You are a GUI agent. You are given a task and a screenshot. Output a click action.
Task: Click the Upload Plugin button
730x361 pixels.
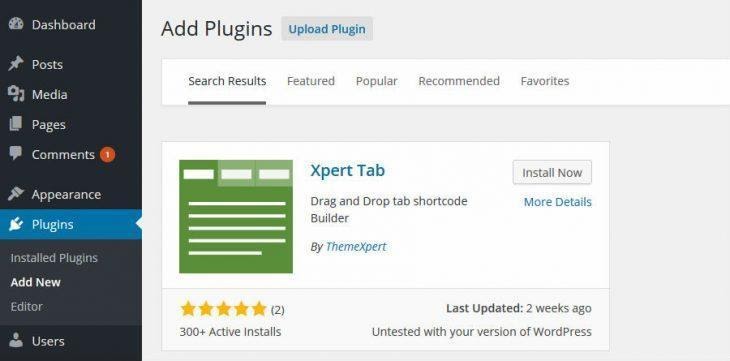pyautogui.click(x=327, y=29)
